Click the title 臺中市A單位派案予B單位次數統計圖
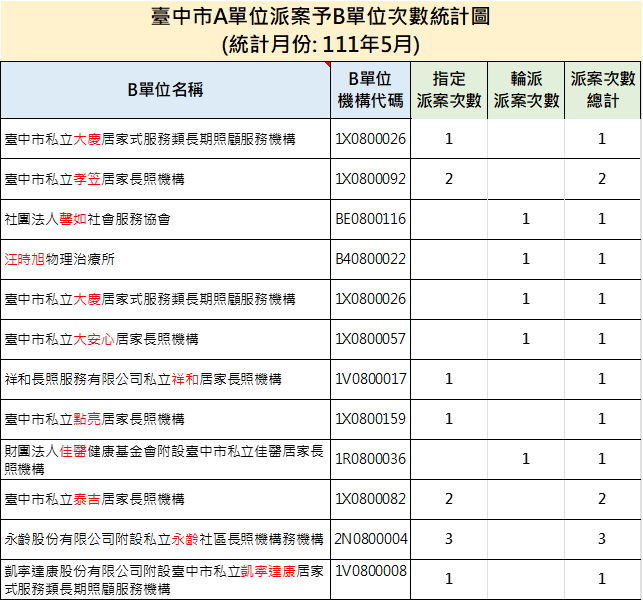 click(x=320, y=17)
